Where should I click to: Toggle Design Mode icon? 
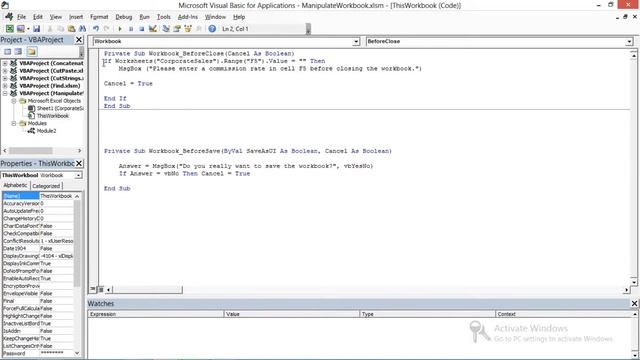click(x=153, y=29)
